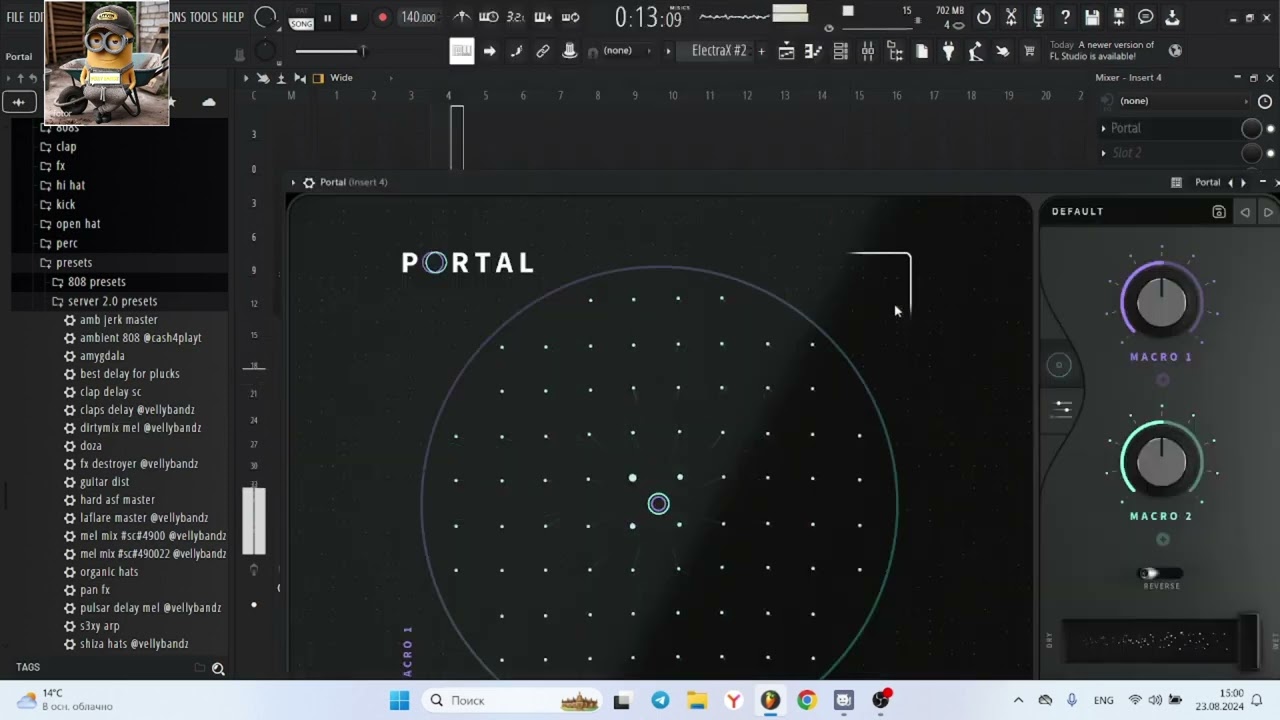Open the Piano roll view icon
Screen dimensions: 1280x720
[x=813, y=51]
